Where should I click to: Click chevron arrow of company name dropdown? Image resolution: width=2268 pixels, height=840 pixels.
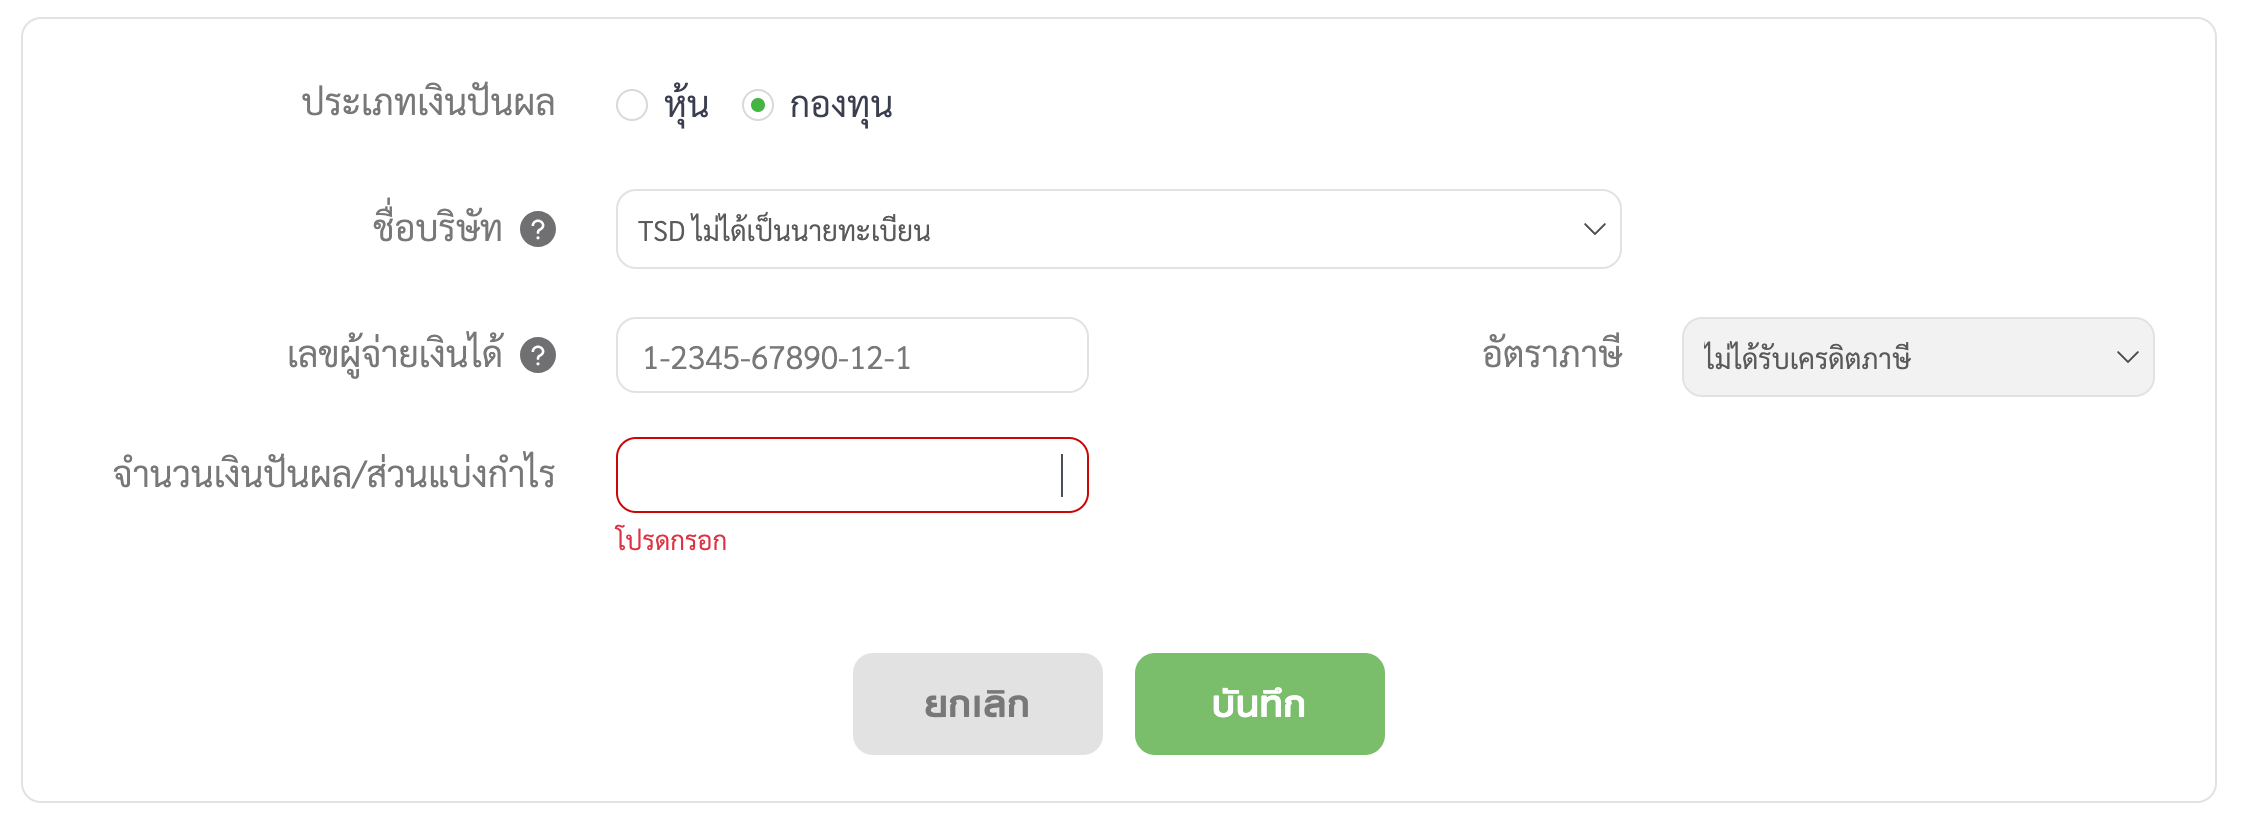[x=1595, y=229]
